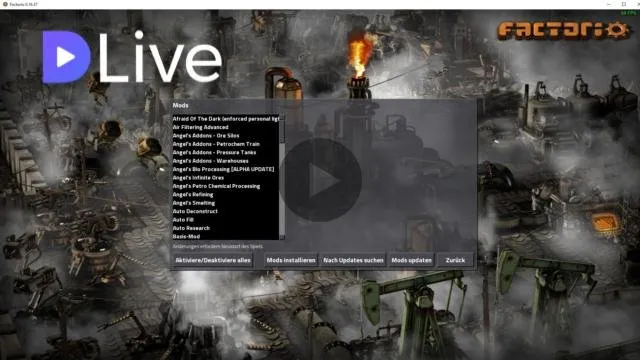The image size is (640, 360).
Task: Click the Mods updaten button
Action: coord(411,260)
